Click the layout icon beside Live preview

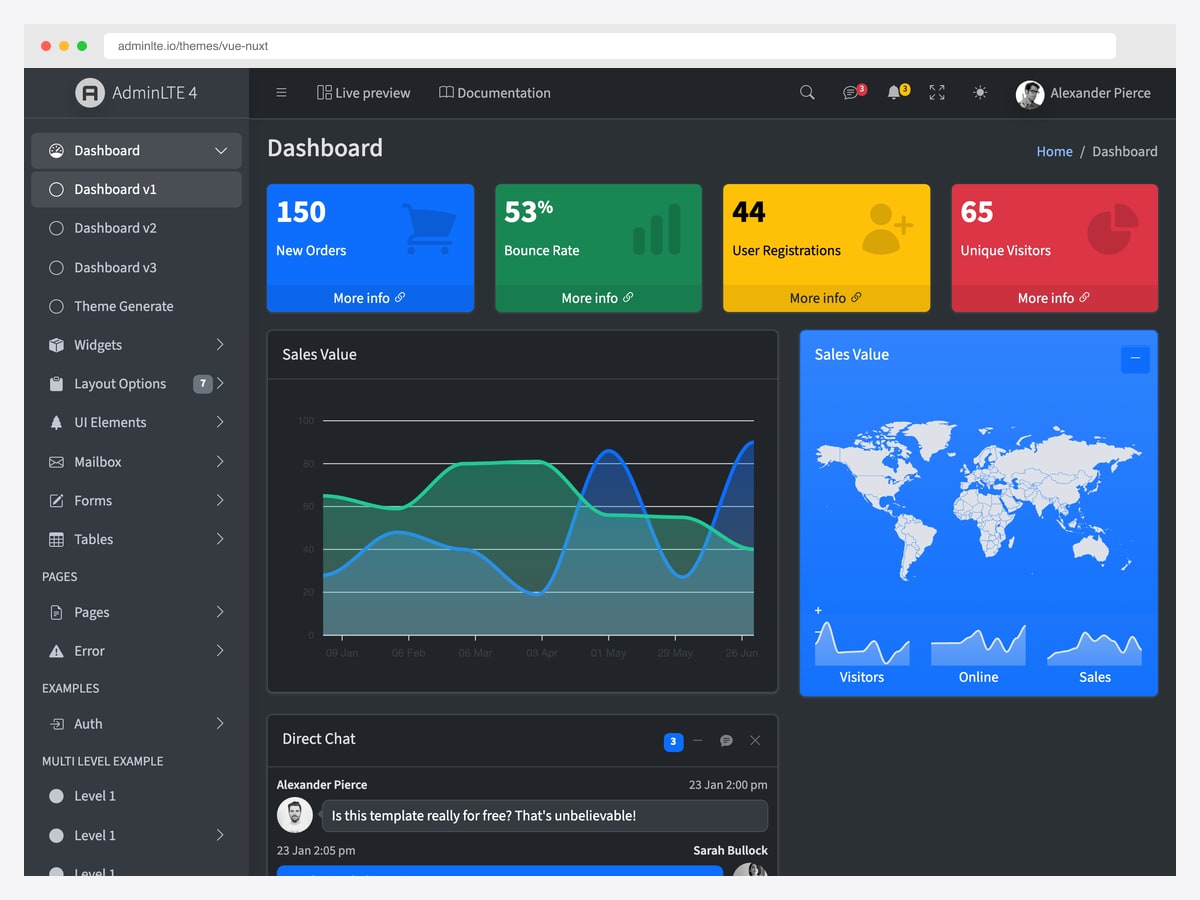coord(324,92)
